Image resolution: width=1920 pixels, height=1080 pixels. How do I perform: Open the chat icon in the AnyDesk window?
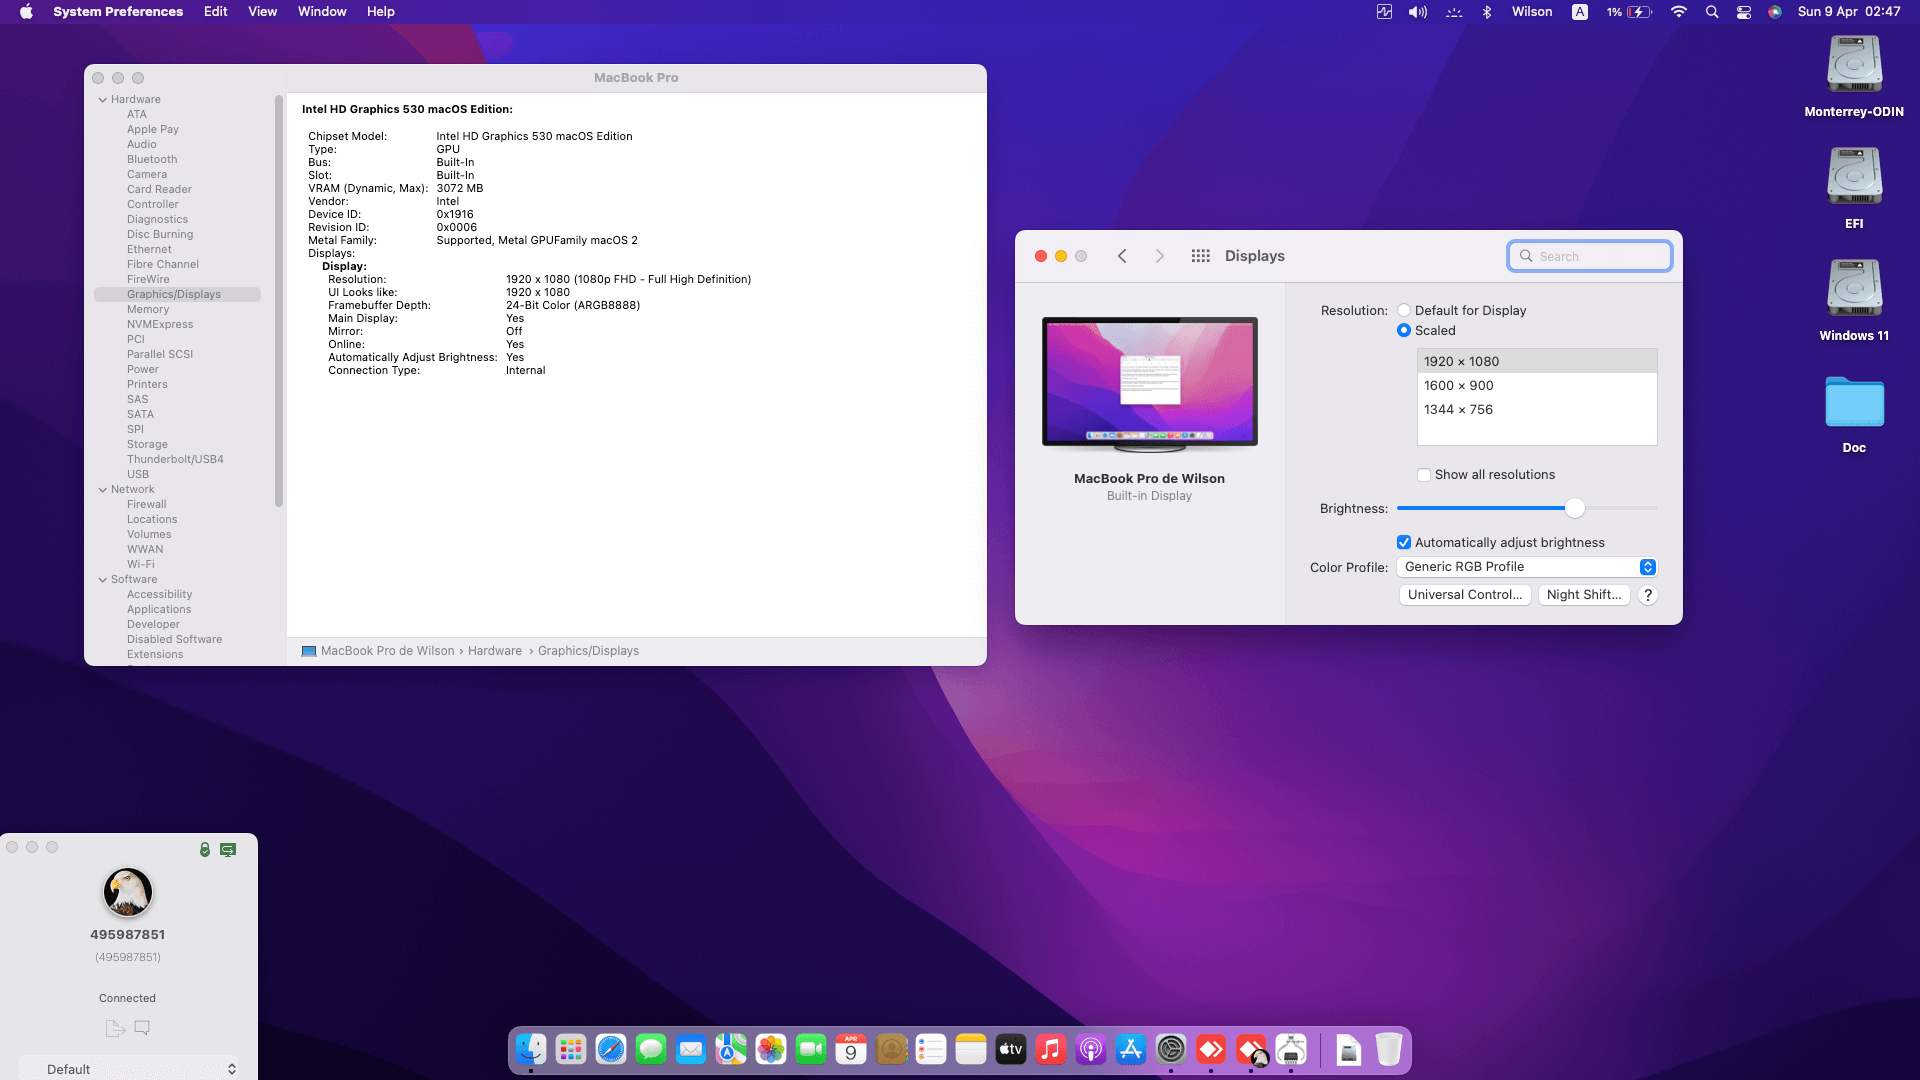(x=141, y=1027)
